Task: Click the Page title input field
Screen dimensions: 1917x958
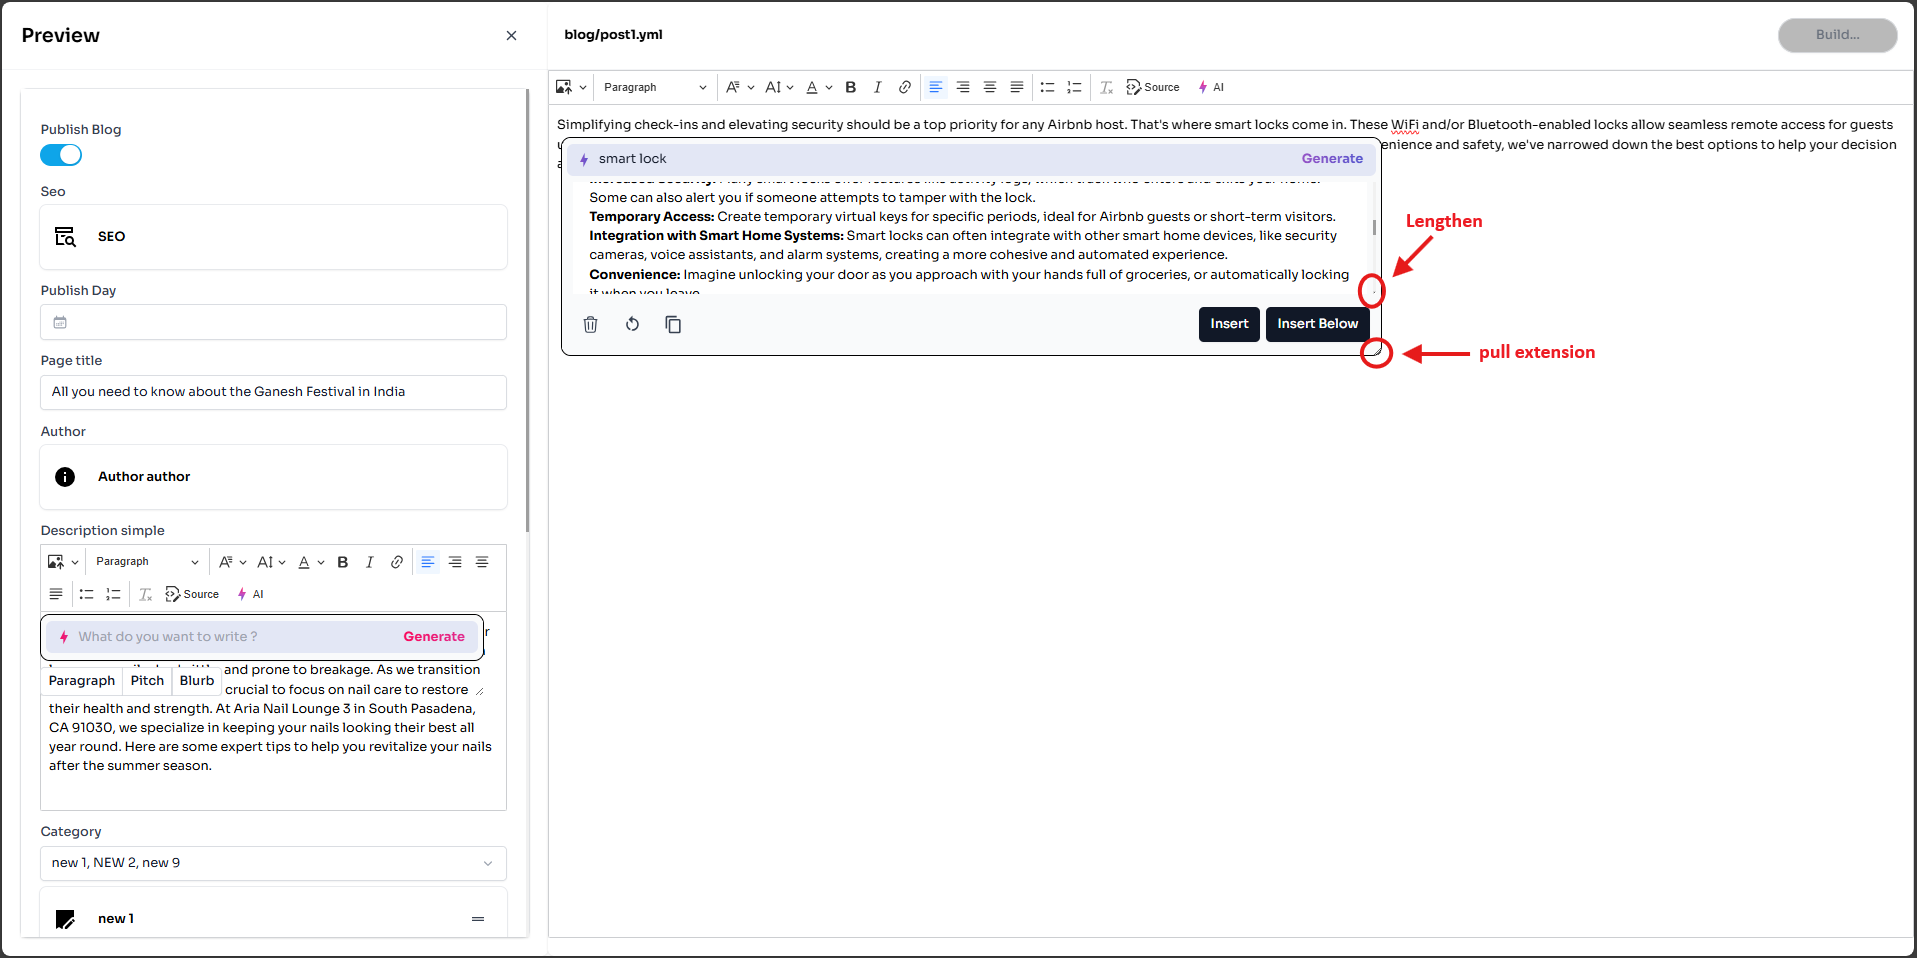Action: pyautogui.click(x=273, y=392)
